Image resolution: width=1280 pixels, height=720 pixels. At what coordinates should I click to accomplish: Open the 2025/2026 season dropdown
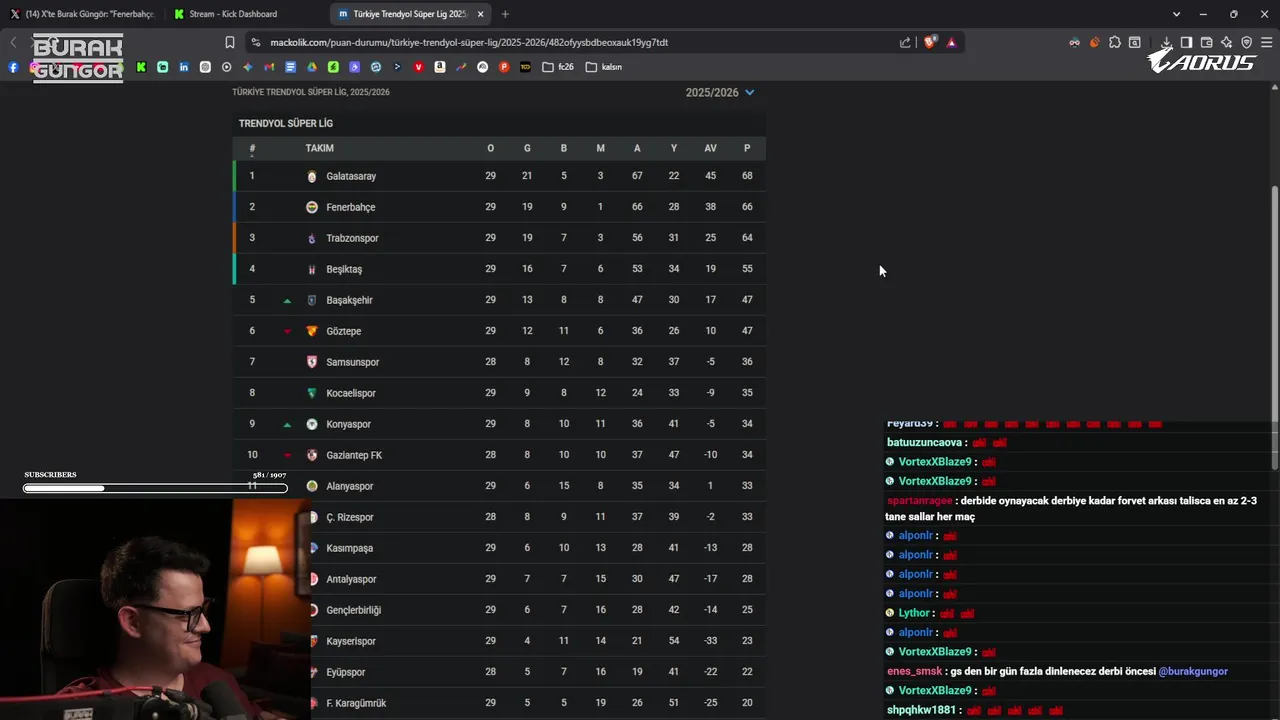coord(719,92)
